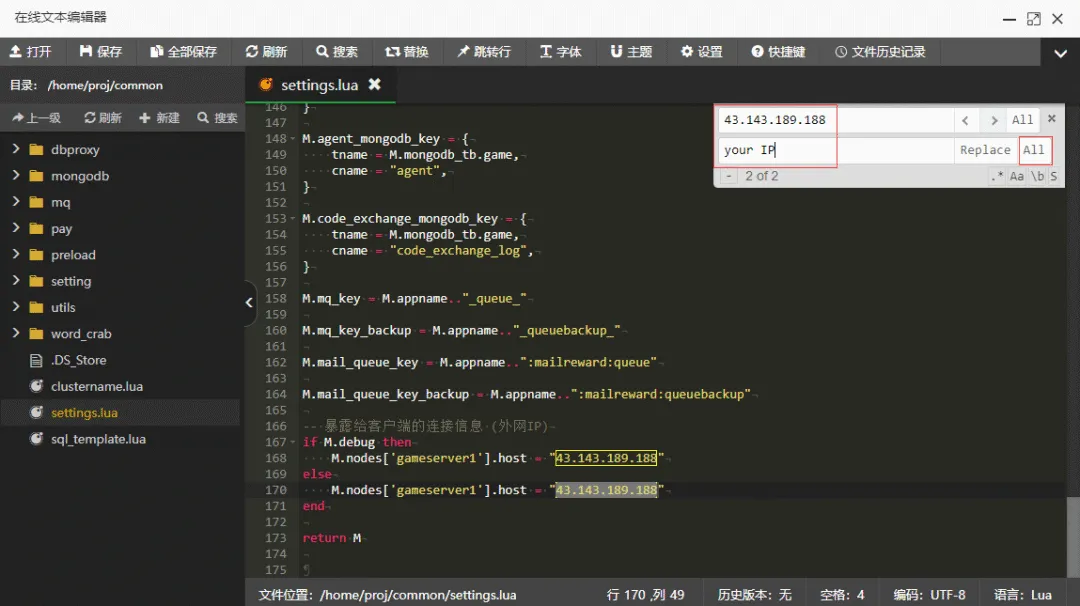
Task: Expand the toolbar overflow chevron at top right
Action: [x=1061, y=53]
